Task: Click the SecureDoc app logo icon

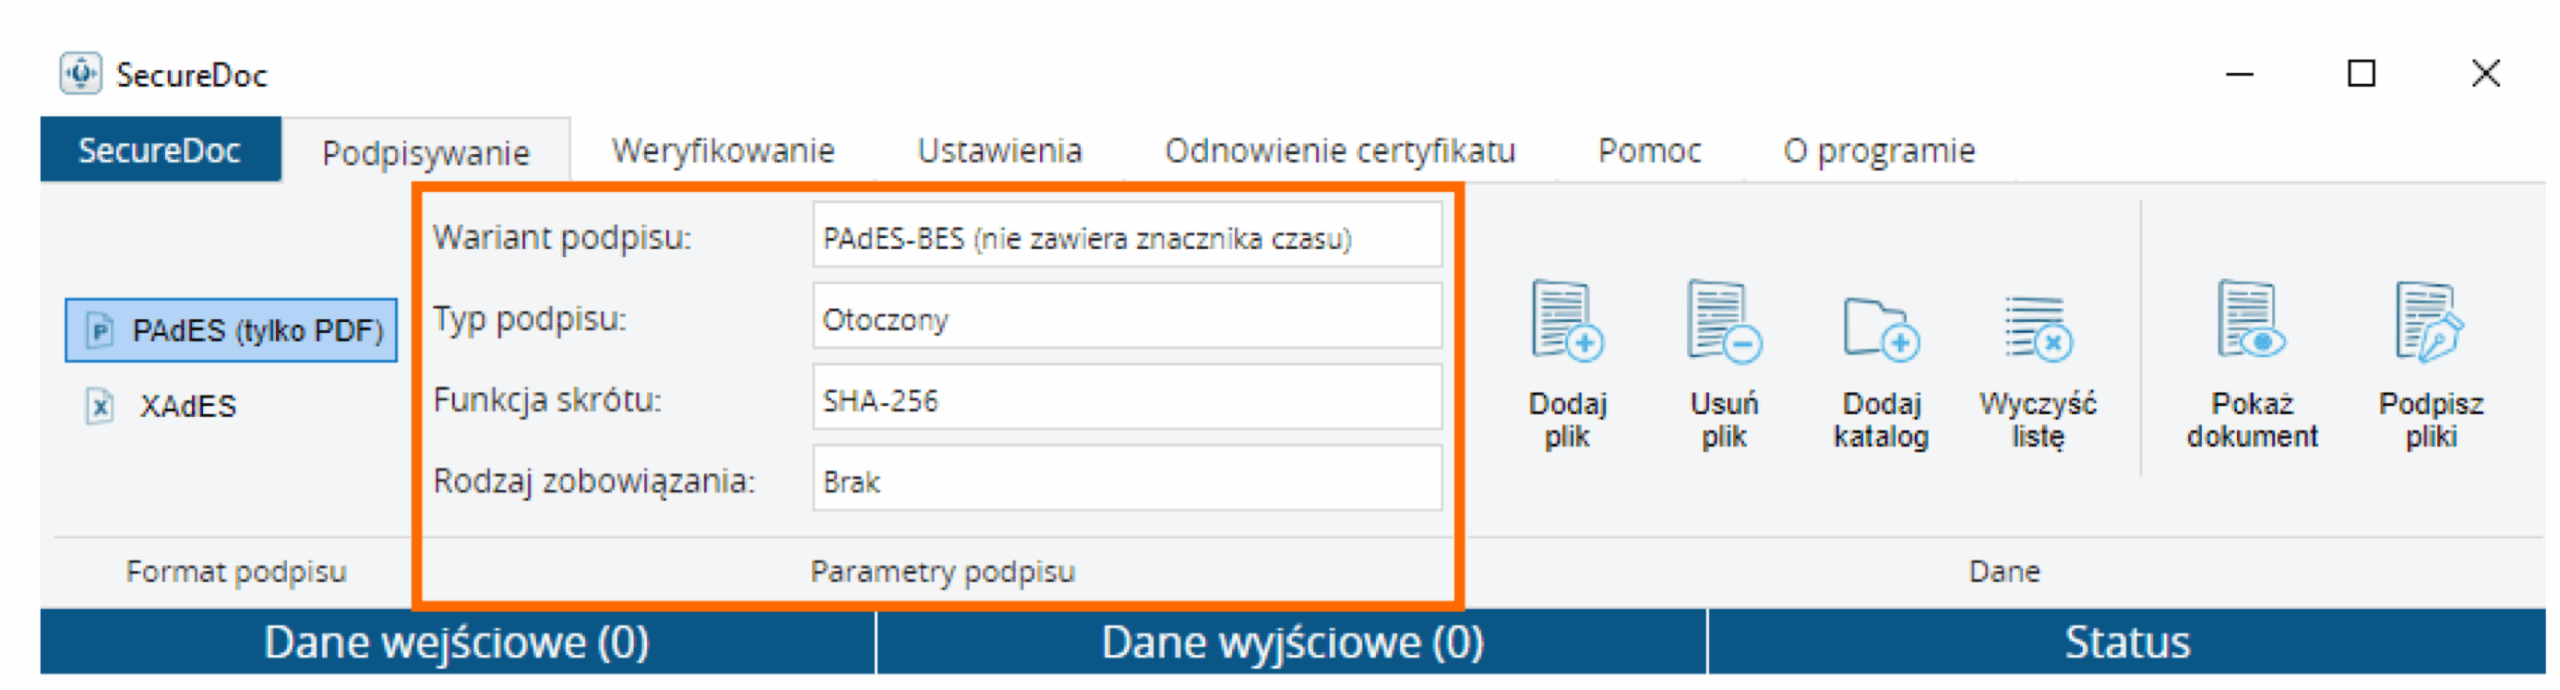Action: coord(80,74)
